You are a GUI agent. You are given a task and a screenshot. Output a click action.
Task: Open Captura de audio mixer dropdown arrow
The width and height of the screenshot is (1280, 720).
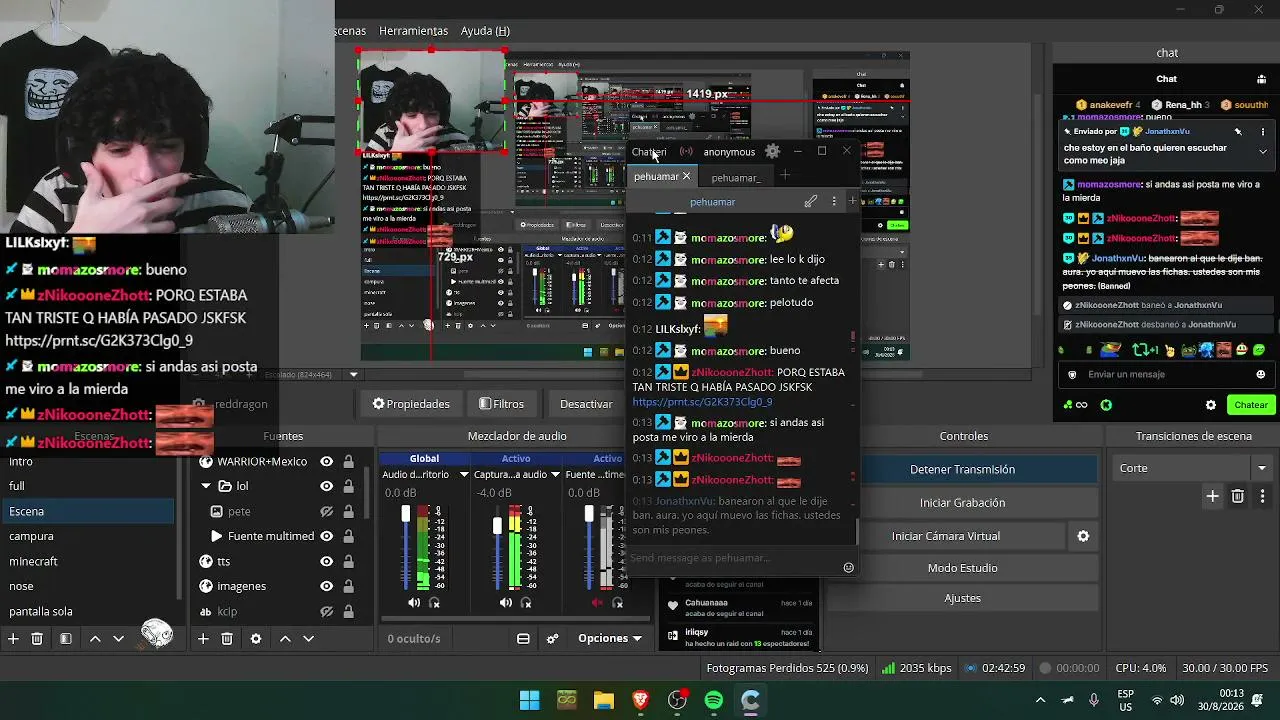pyautogui.click(x=555, y=475)
